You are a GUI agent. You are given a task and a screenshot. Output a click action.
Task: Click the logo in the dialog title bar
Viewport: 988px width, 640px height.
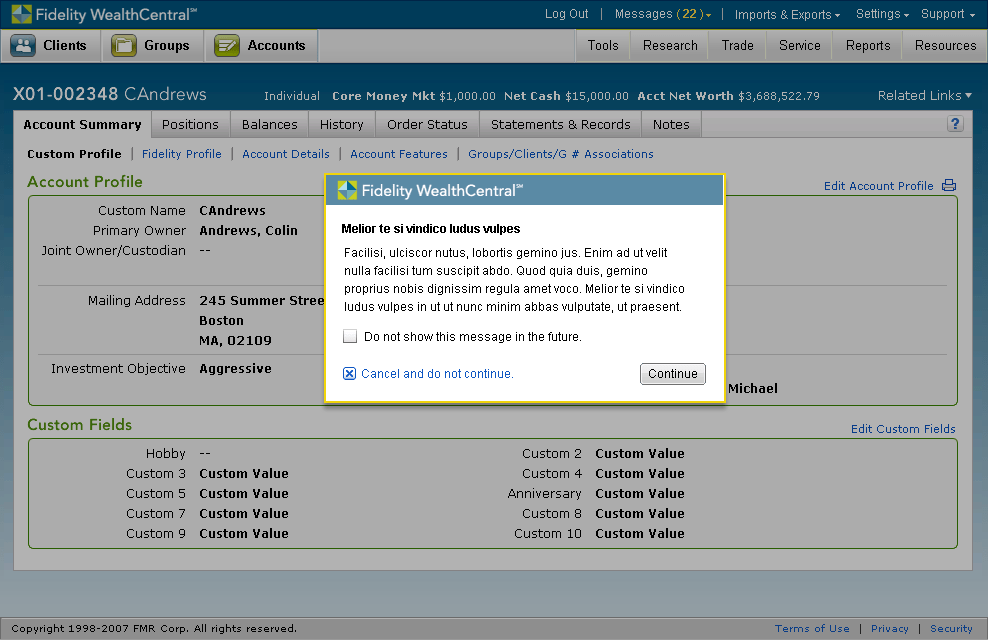tap(347, 190)
